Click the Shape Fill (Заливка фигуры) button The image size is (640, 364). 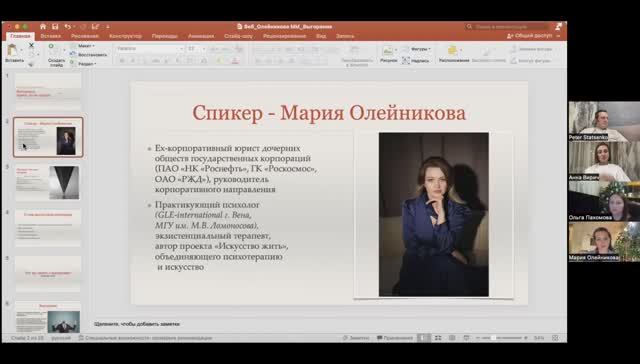click(x=531, y=49)
